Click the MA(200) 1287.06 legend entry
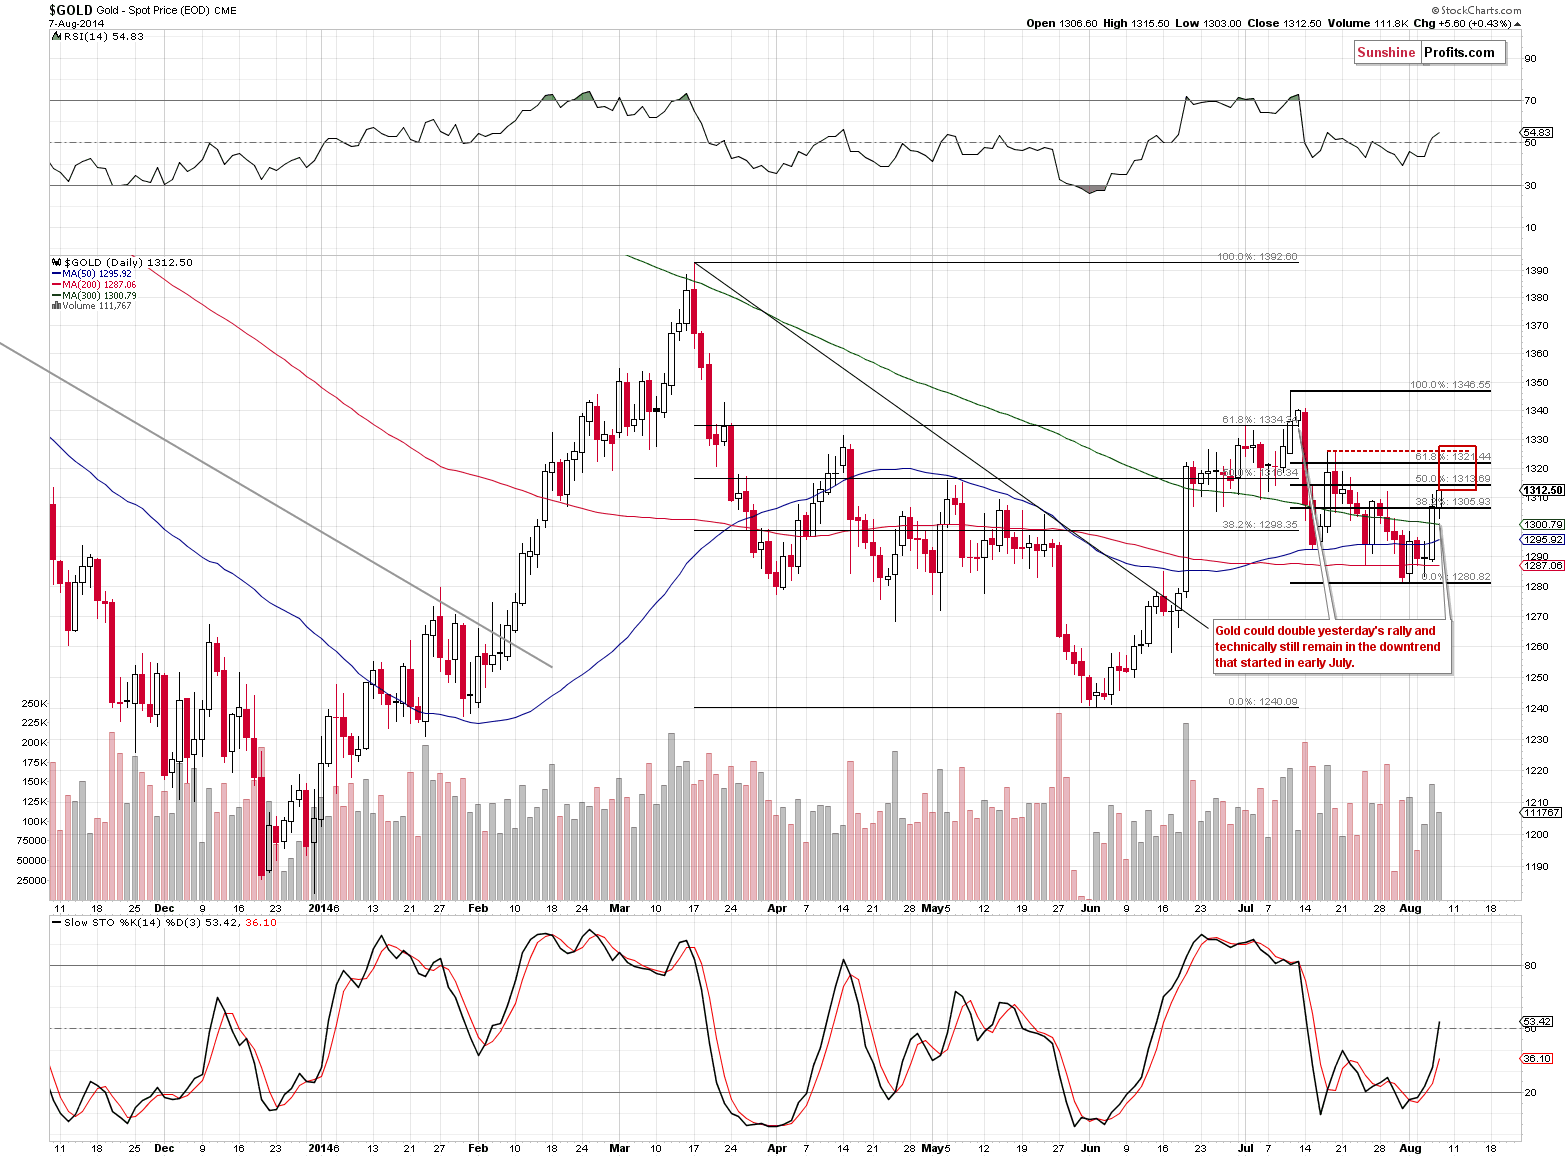The image size is (1565, 1157). coord(99,285)
